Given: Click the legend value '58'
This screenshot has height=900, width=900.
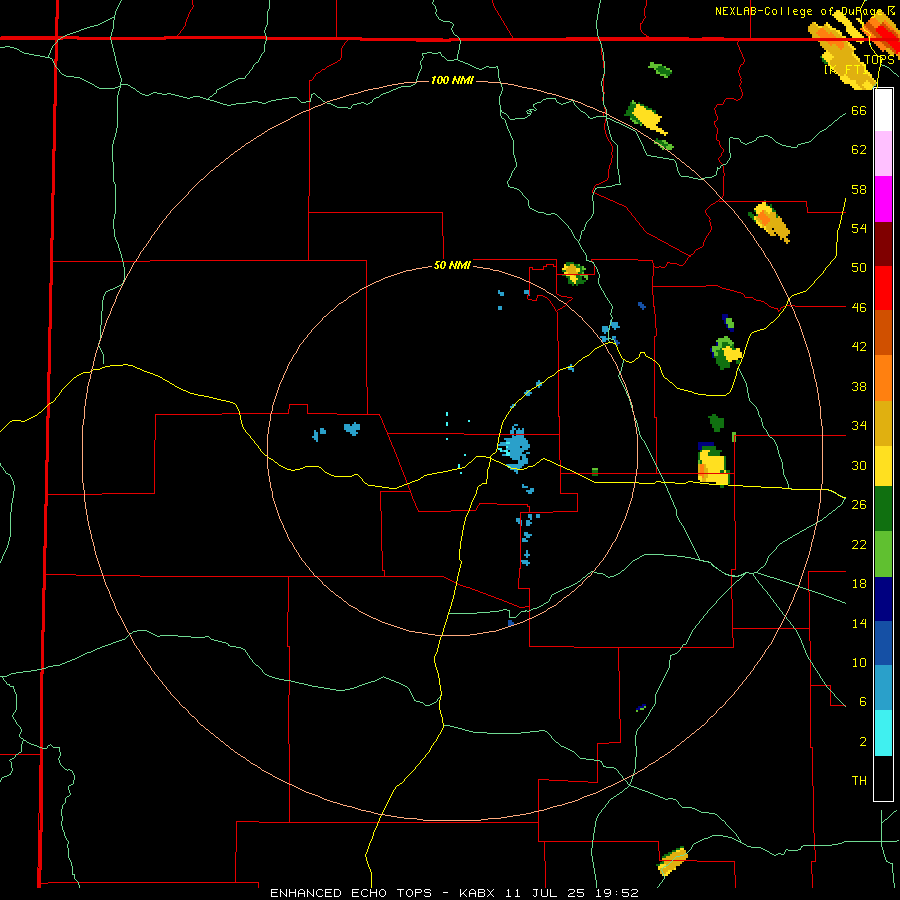Looking at the screenshot, I should (859, 189).
